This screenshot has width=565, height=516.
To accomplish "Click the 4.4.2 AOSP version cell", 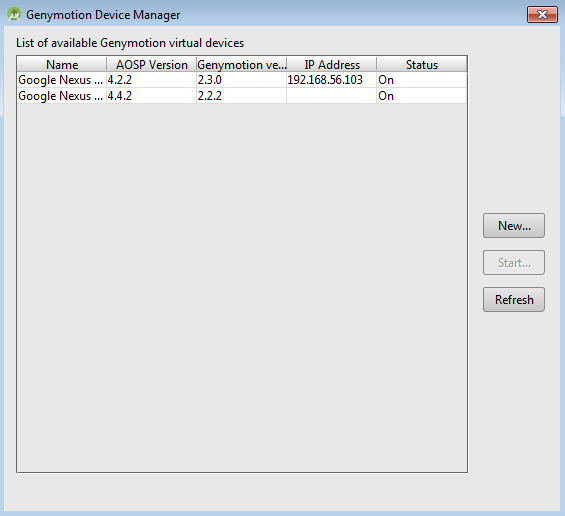I will tap(151, 96).
